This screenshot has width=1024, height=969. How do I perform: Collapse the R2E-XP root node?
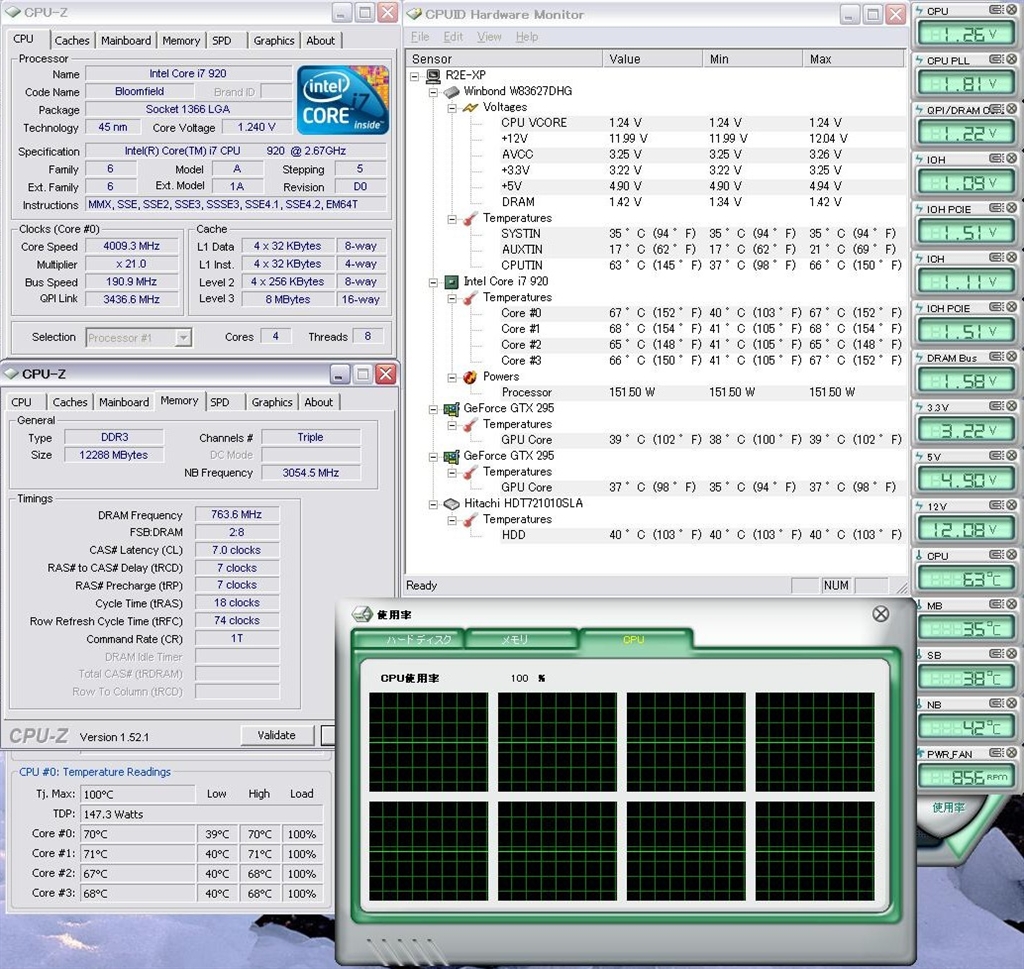point(416,75)
